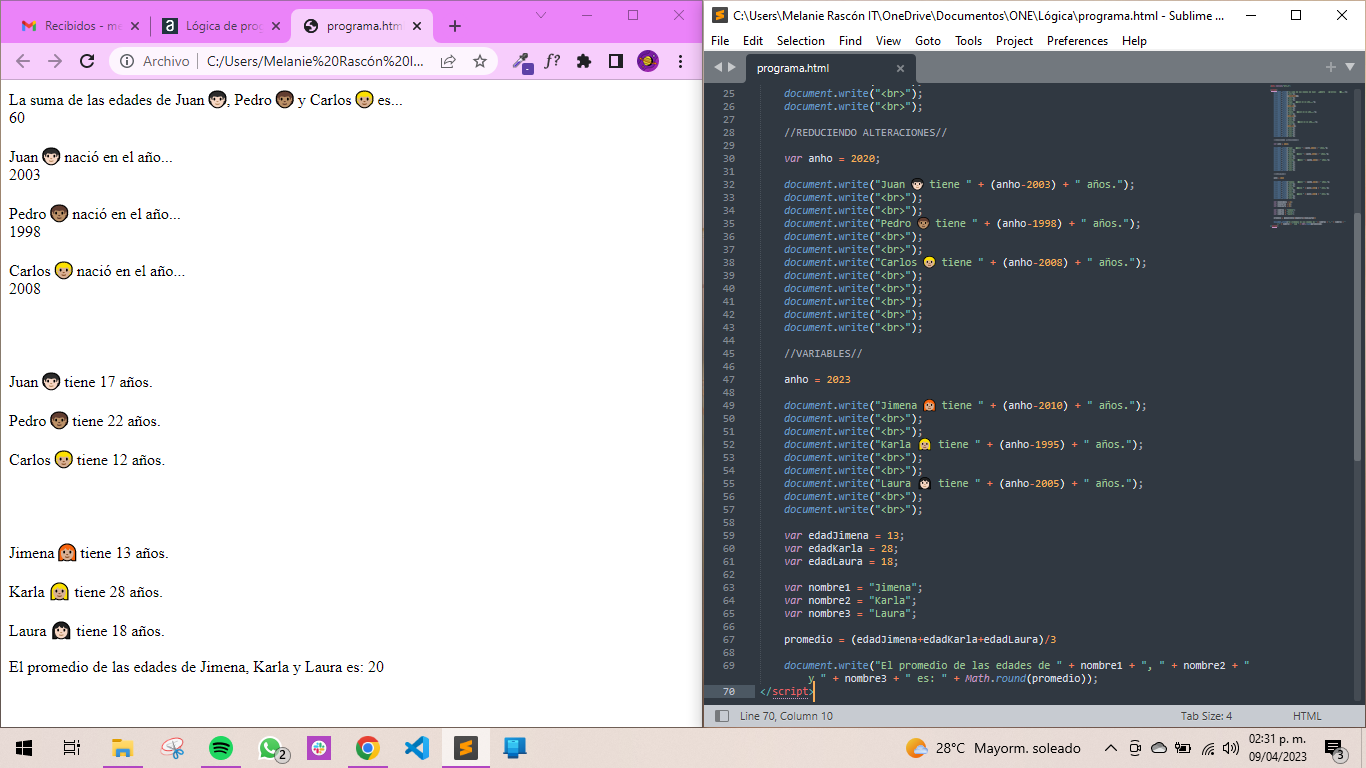1366x768 pixels.
Task: Go back in Chrome browser
Action: pos(23,61)
